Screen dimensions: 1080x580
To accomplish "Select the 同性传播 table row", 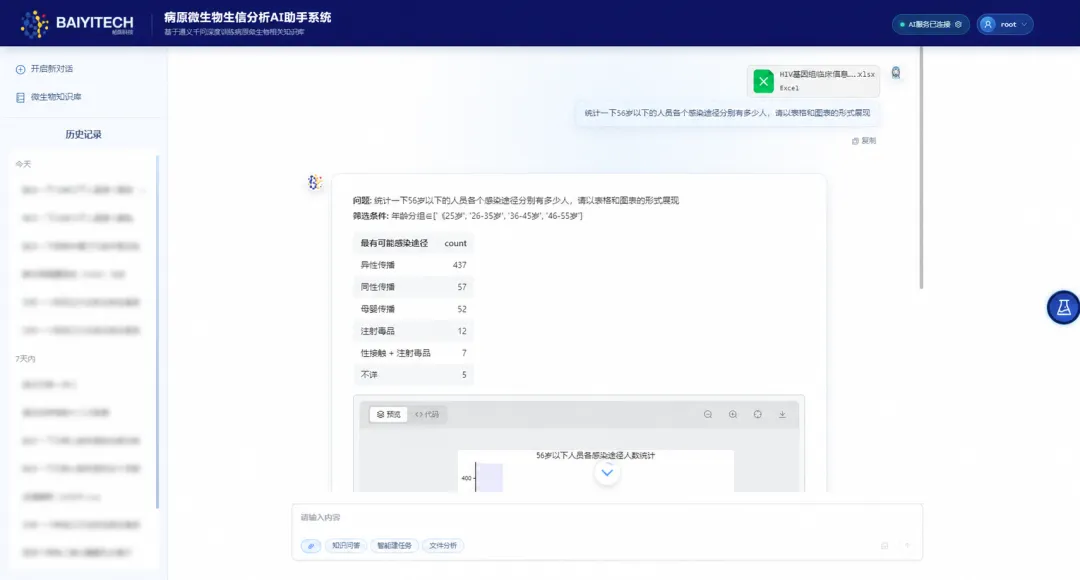I will pos(413,287).
